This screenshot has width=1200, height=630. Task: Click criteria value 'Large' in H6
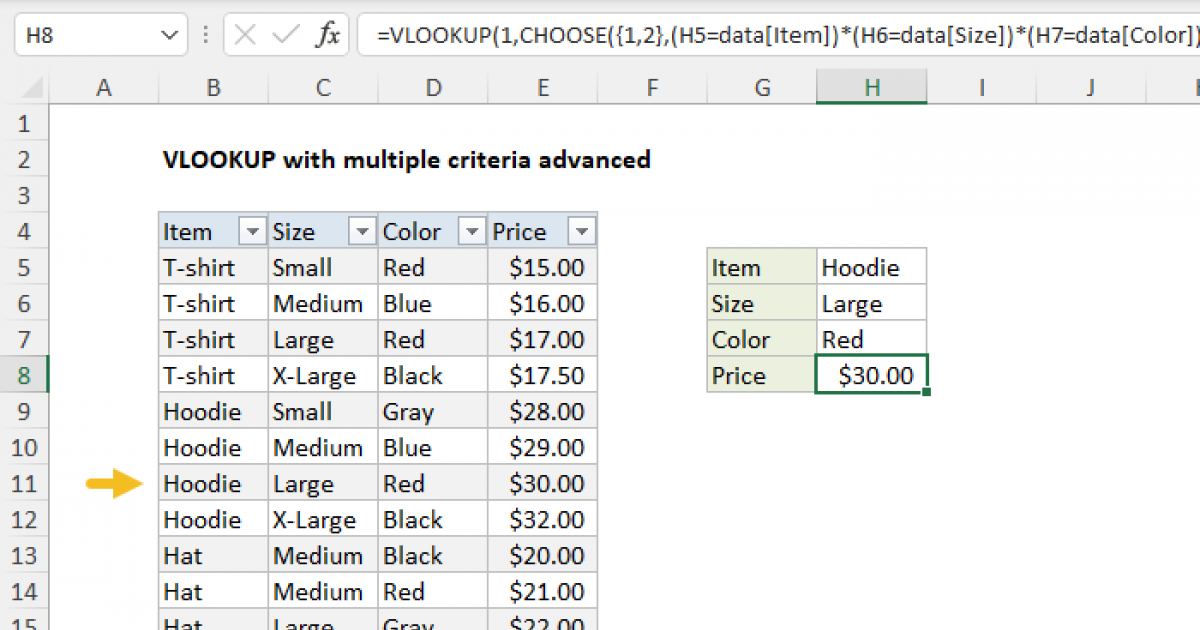tap(872, 304)
